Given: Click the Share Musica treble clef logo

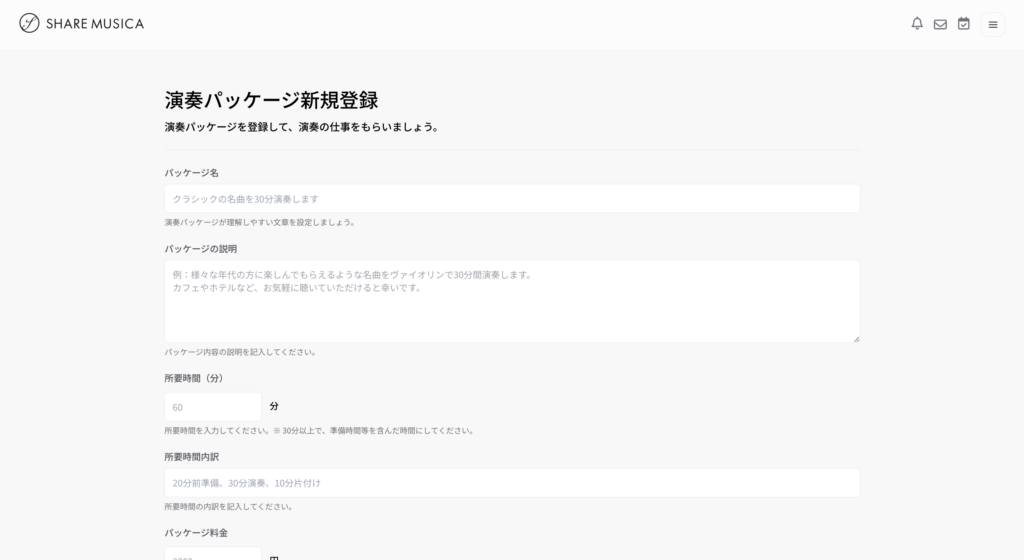Looking at the screenshot, I should tap(30, 23).
